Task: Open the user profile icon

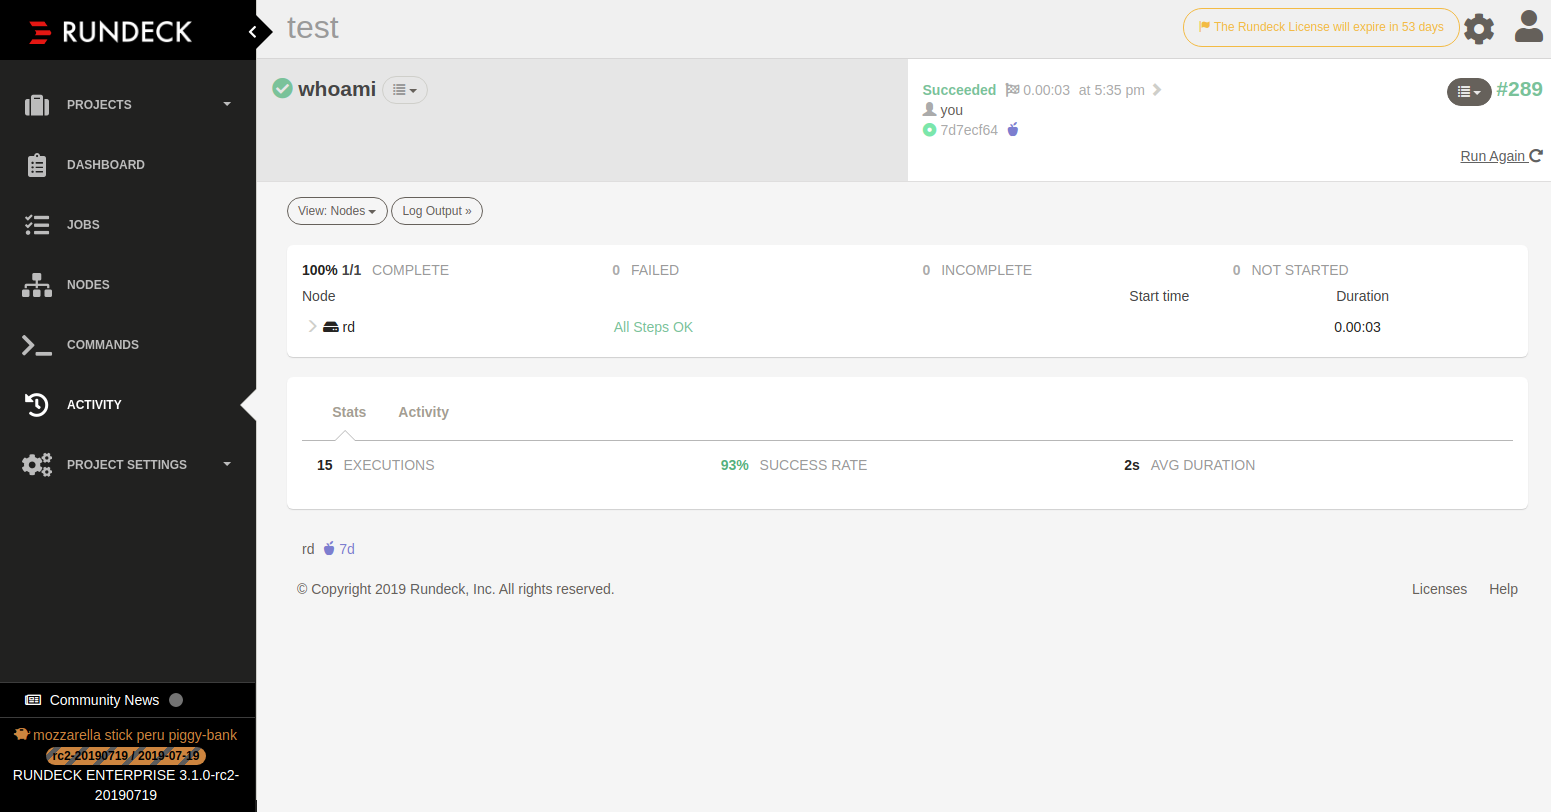Action: [1529, 28]
